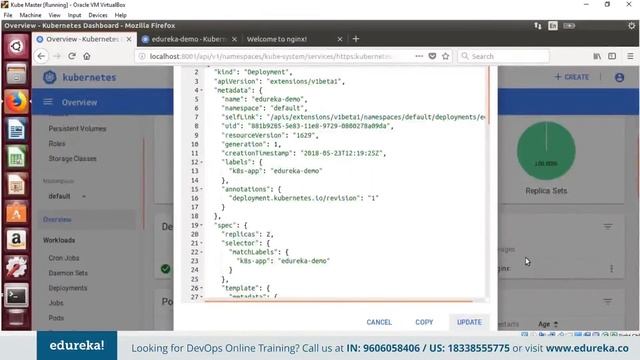Screen dimensions: 640x360
Task: Open Deployments in the sidebar
Action: (68, 288)
